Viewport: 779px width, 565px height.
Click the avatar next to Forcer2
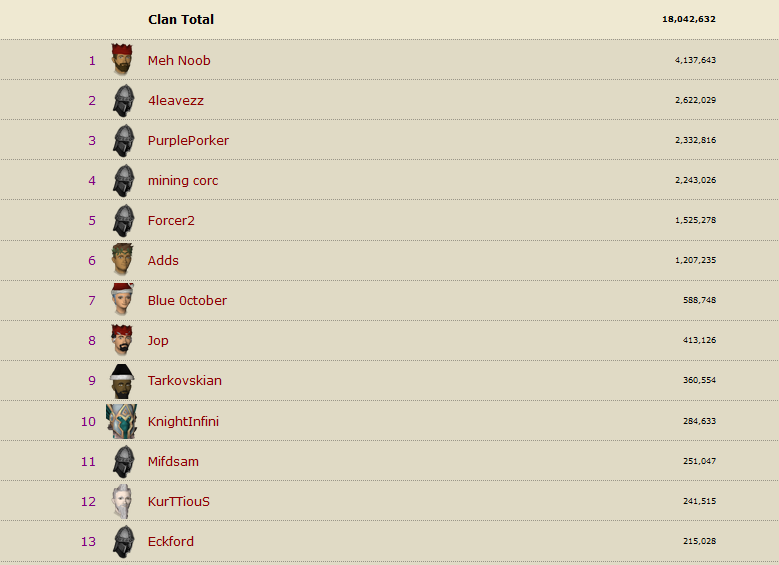click(x=123, y=220)
